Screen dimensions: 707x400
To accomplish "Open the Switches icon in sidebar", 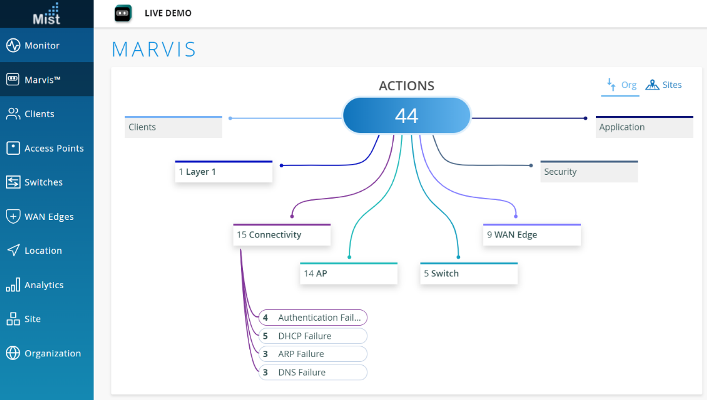I will (x=13, y=182).
